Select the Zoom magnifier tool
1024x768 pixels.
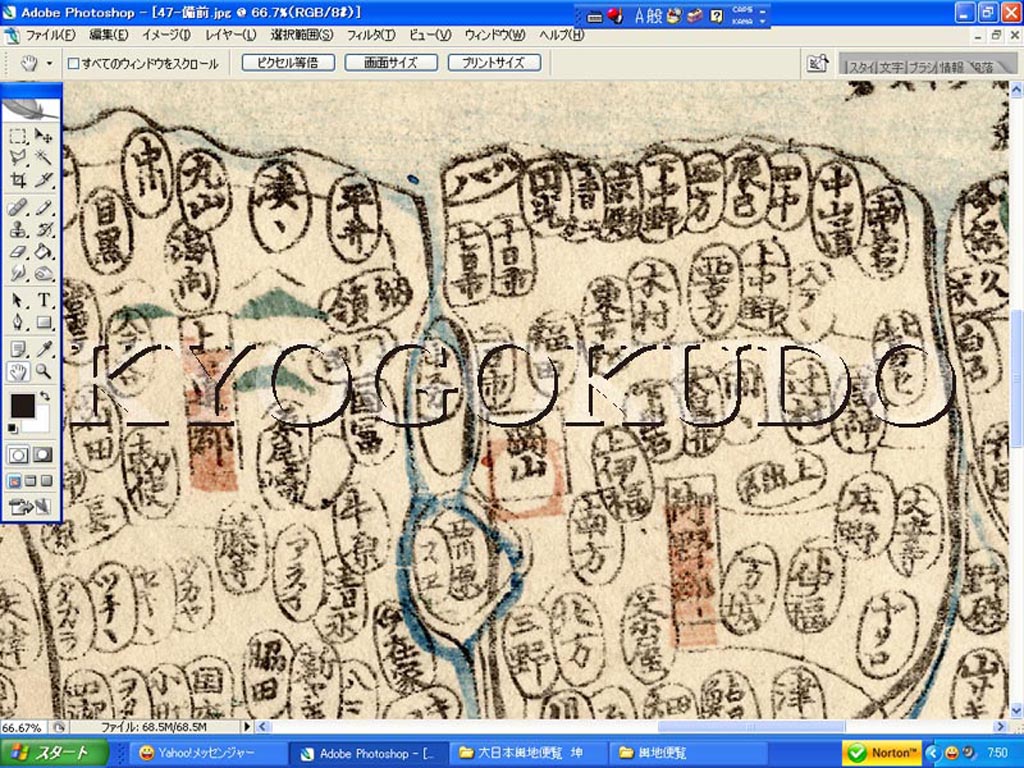[43, 372]
